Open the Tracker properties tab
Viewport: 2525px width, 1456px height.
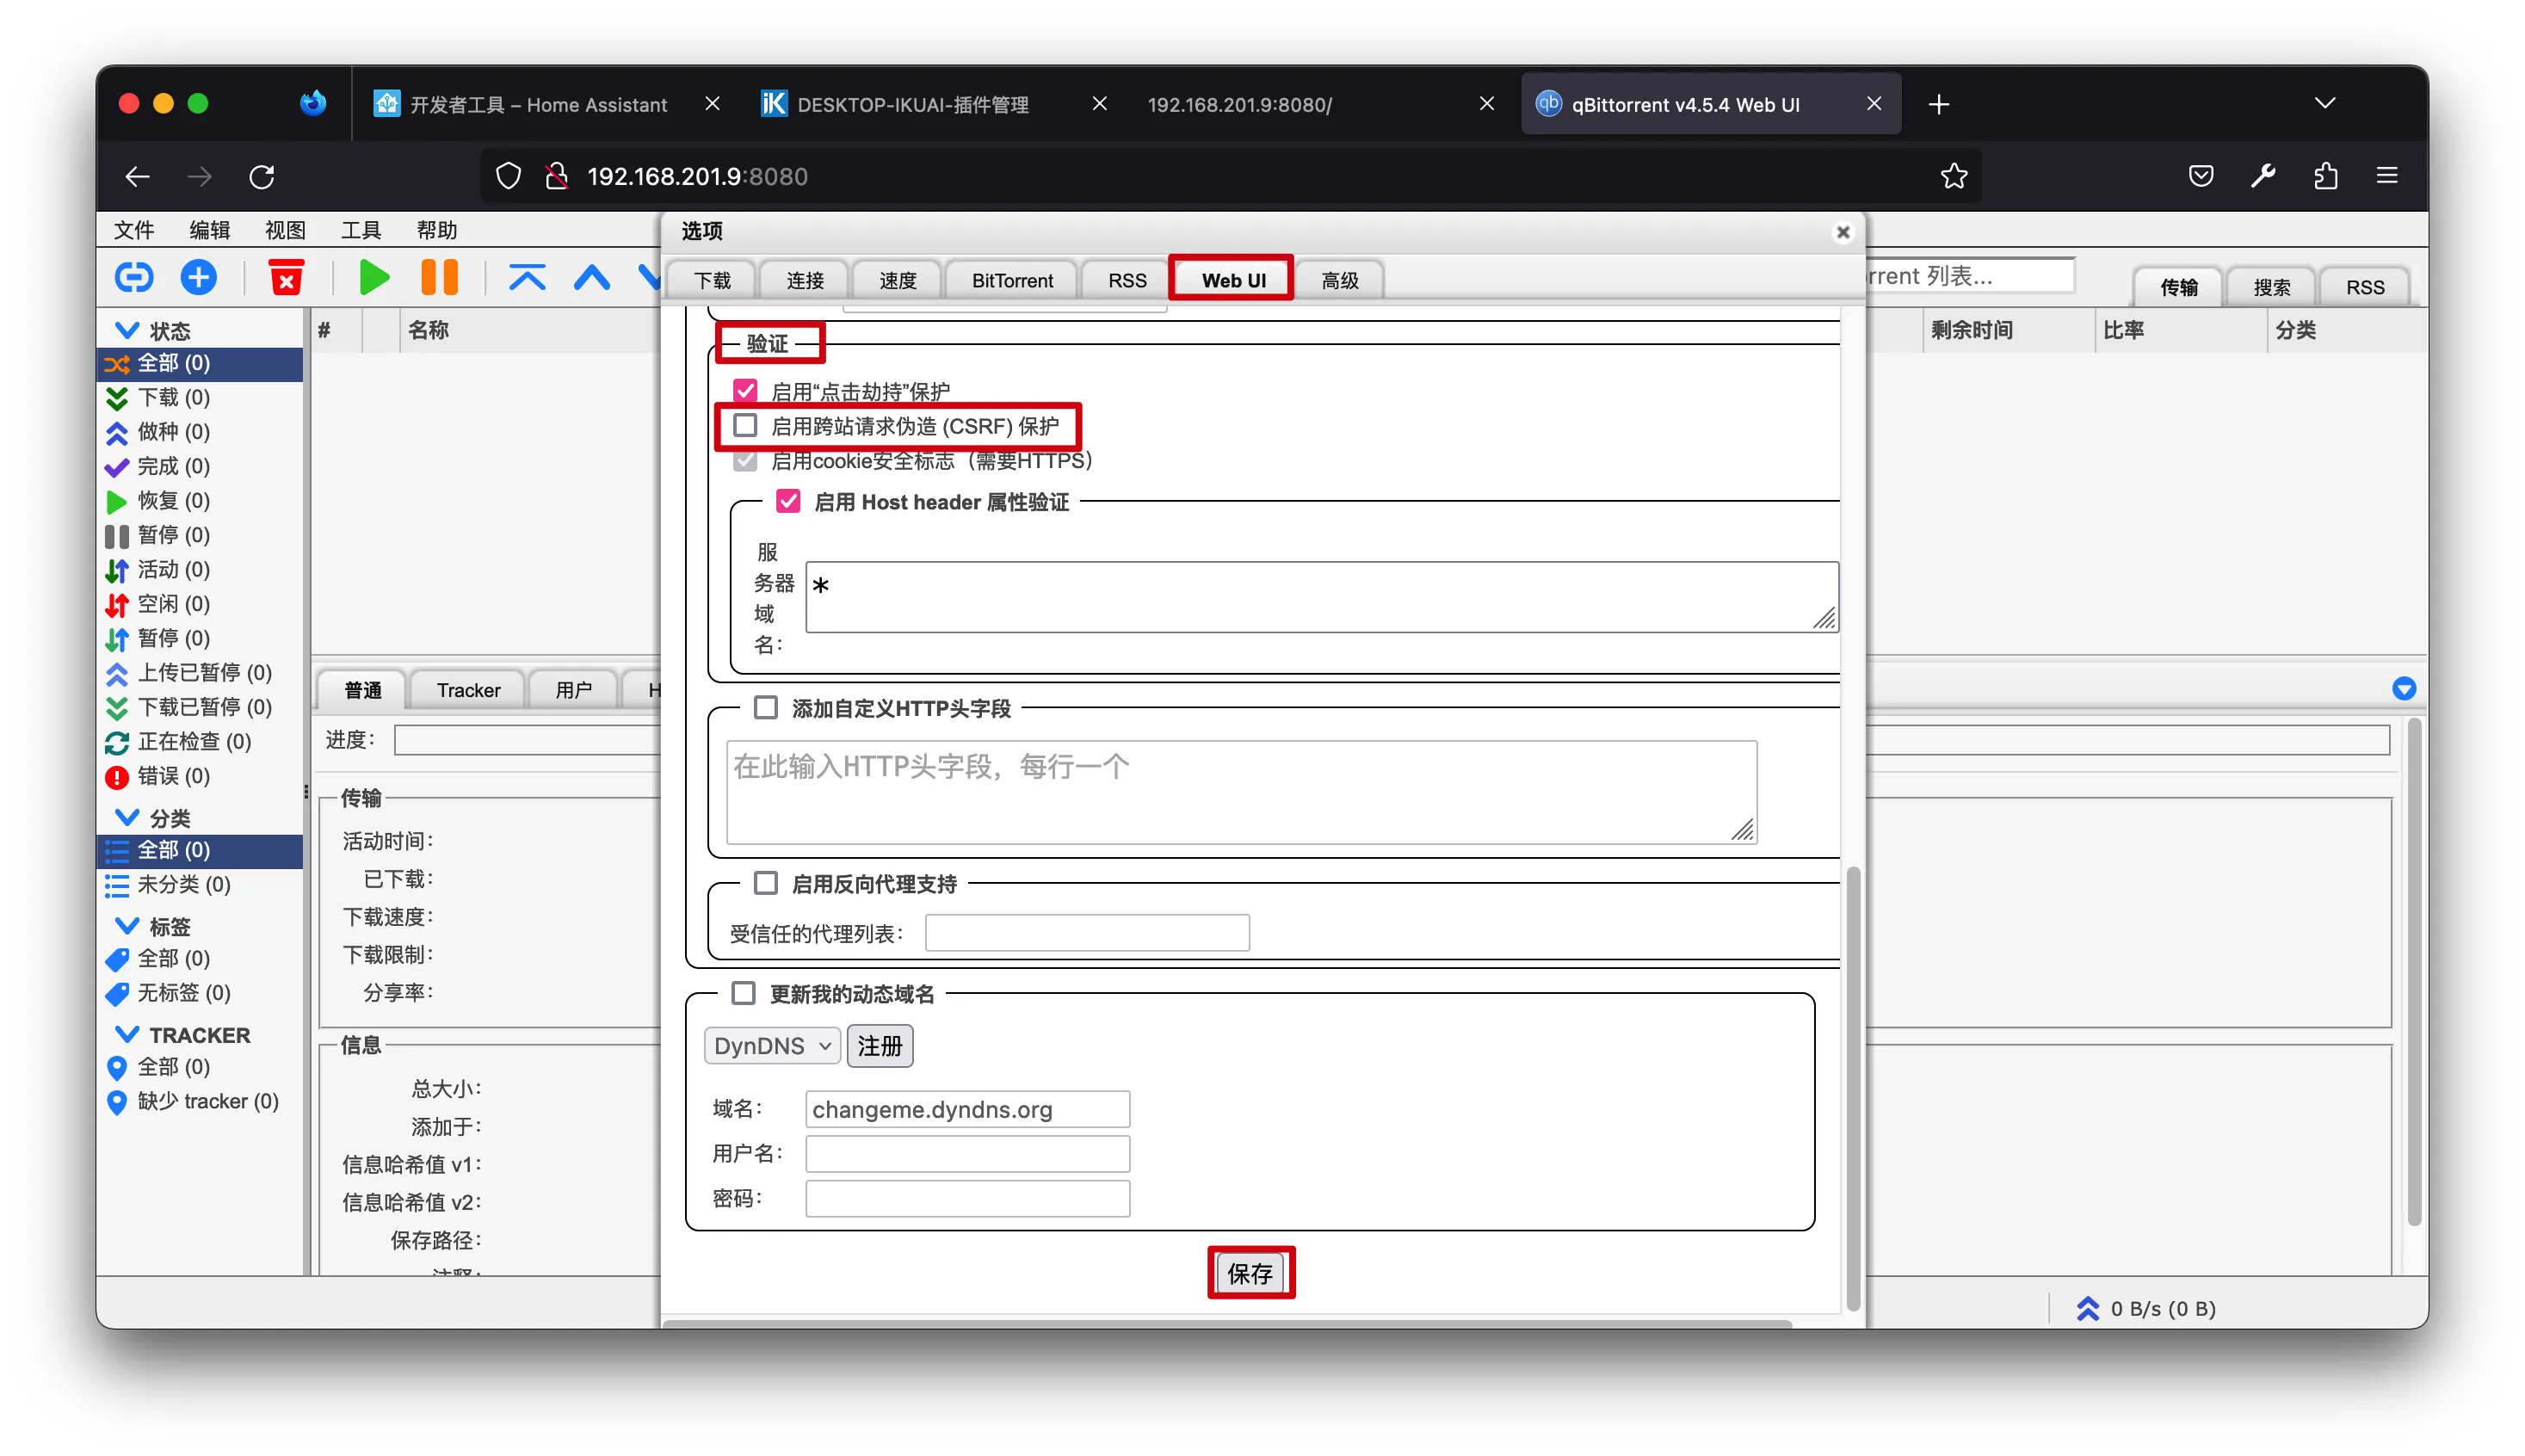pyautogui.click(x=468, y=690)
